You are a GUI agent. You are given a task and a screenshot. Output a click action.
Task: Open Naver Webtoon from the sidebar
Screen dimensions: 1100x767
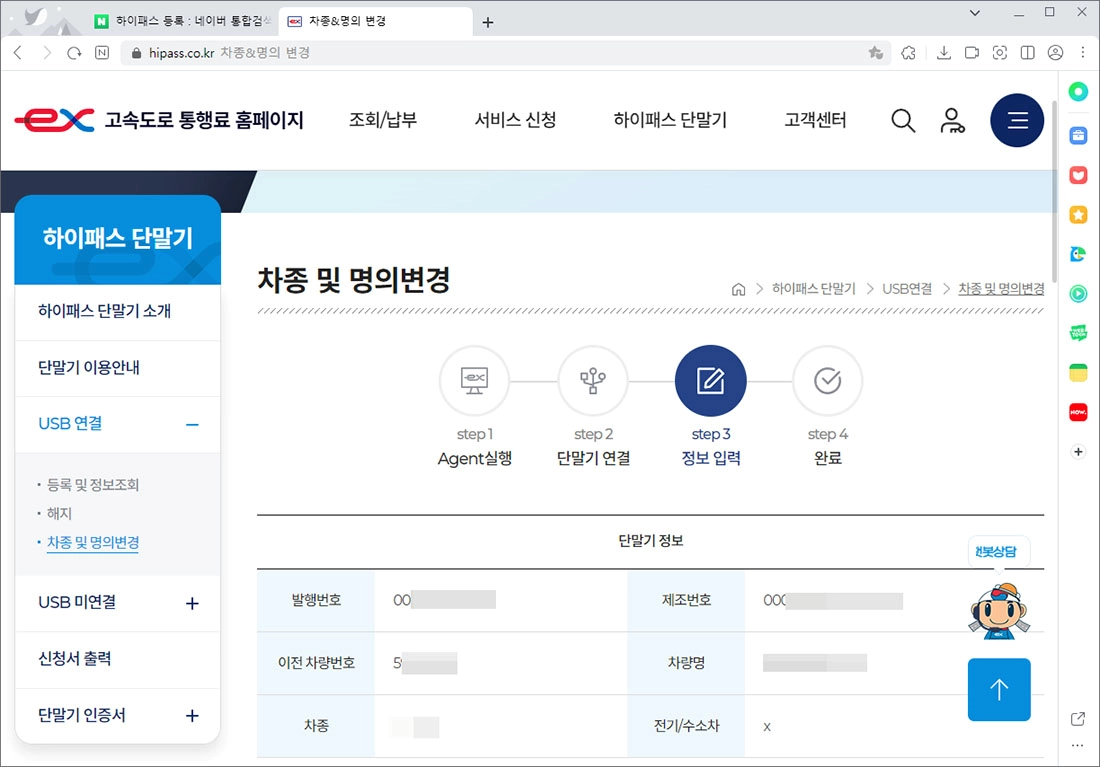(x=1079, y=332)
